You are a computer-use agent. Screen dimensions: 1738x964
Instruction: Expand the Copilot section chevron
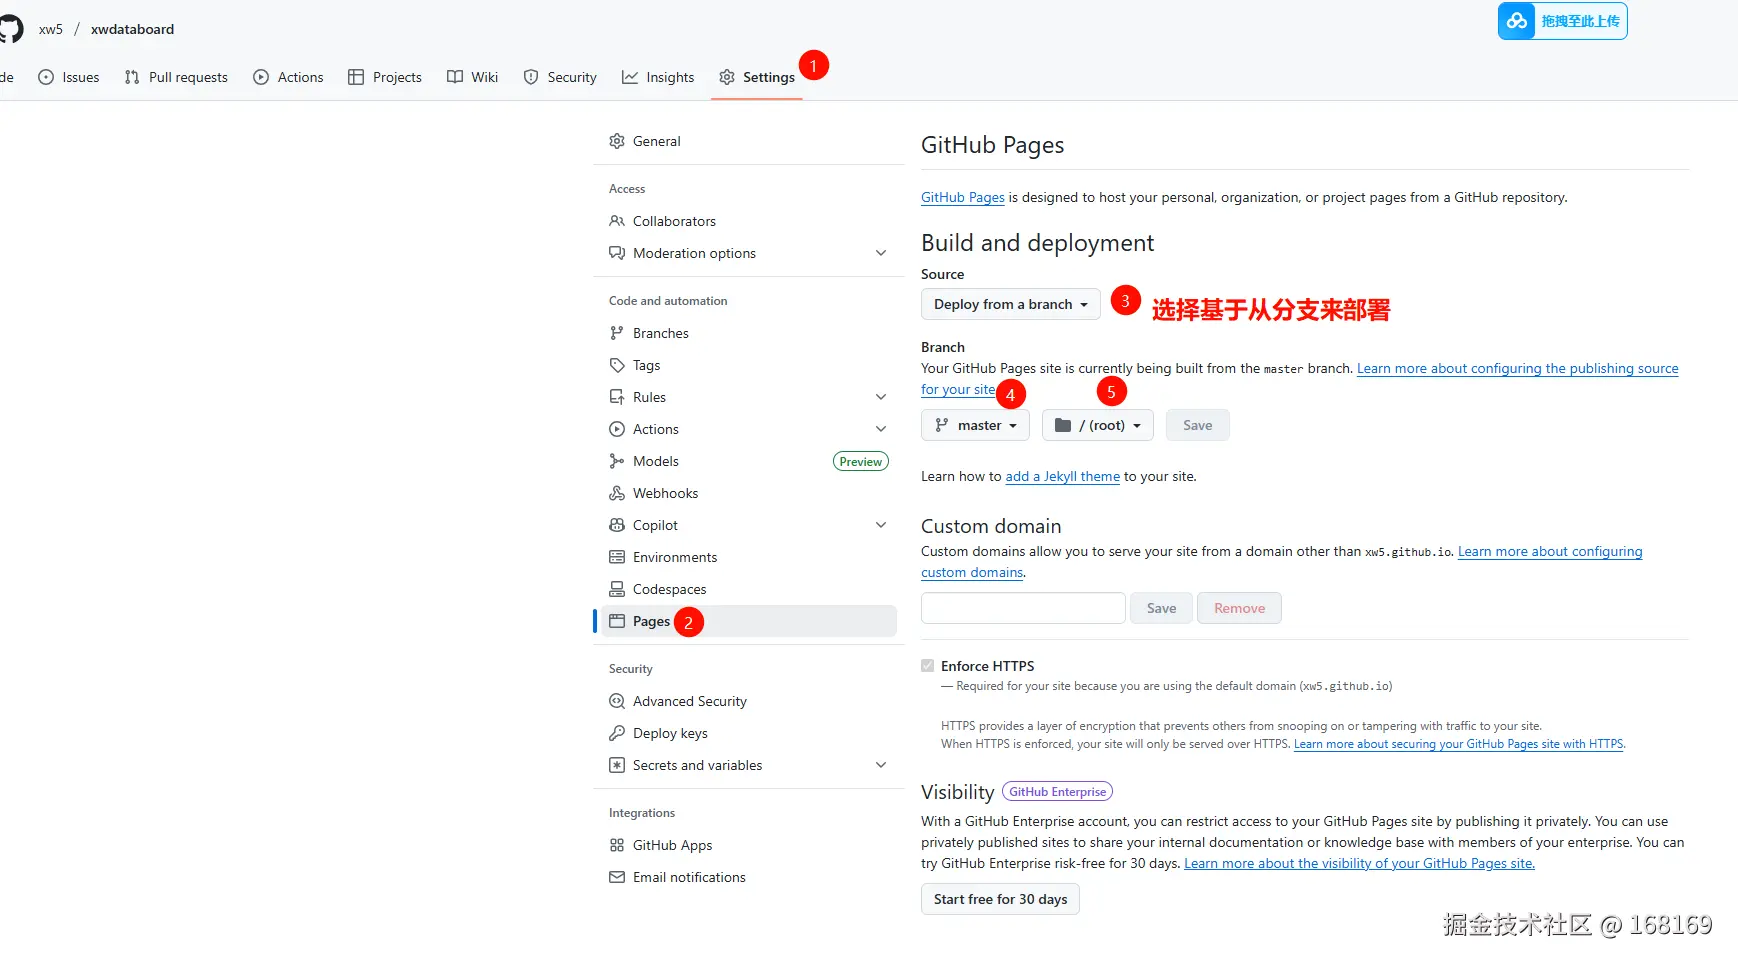[881, 525]
